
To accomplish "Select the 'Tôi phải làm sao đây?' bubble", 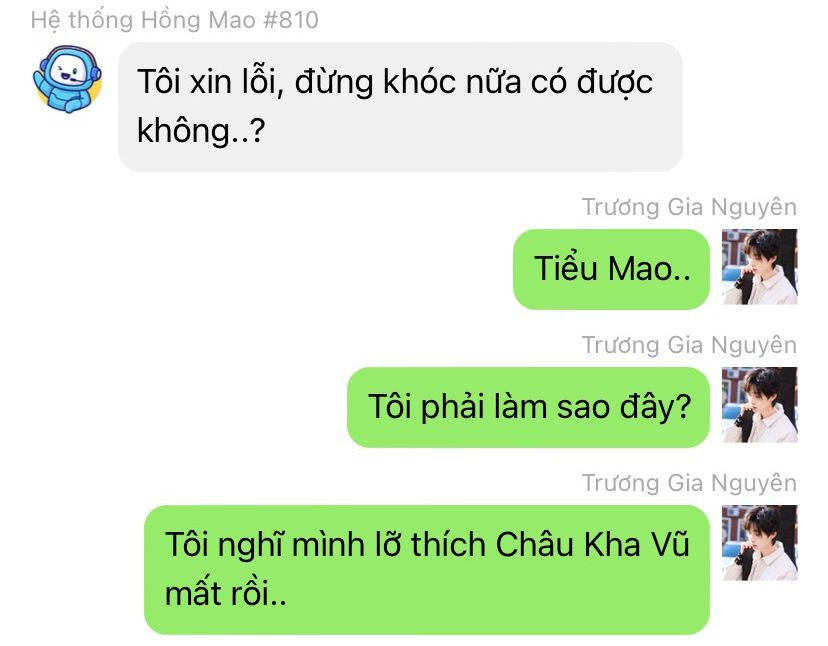I will [528, 407].
